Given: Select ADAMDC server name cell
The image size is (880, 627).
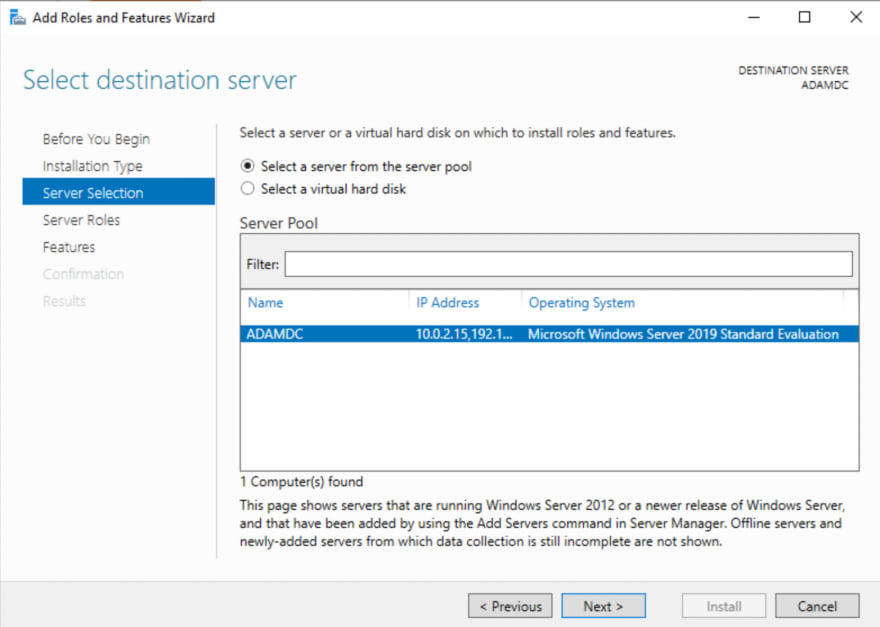Looking at the screenshot, I should tap(275, 334).
